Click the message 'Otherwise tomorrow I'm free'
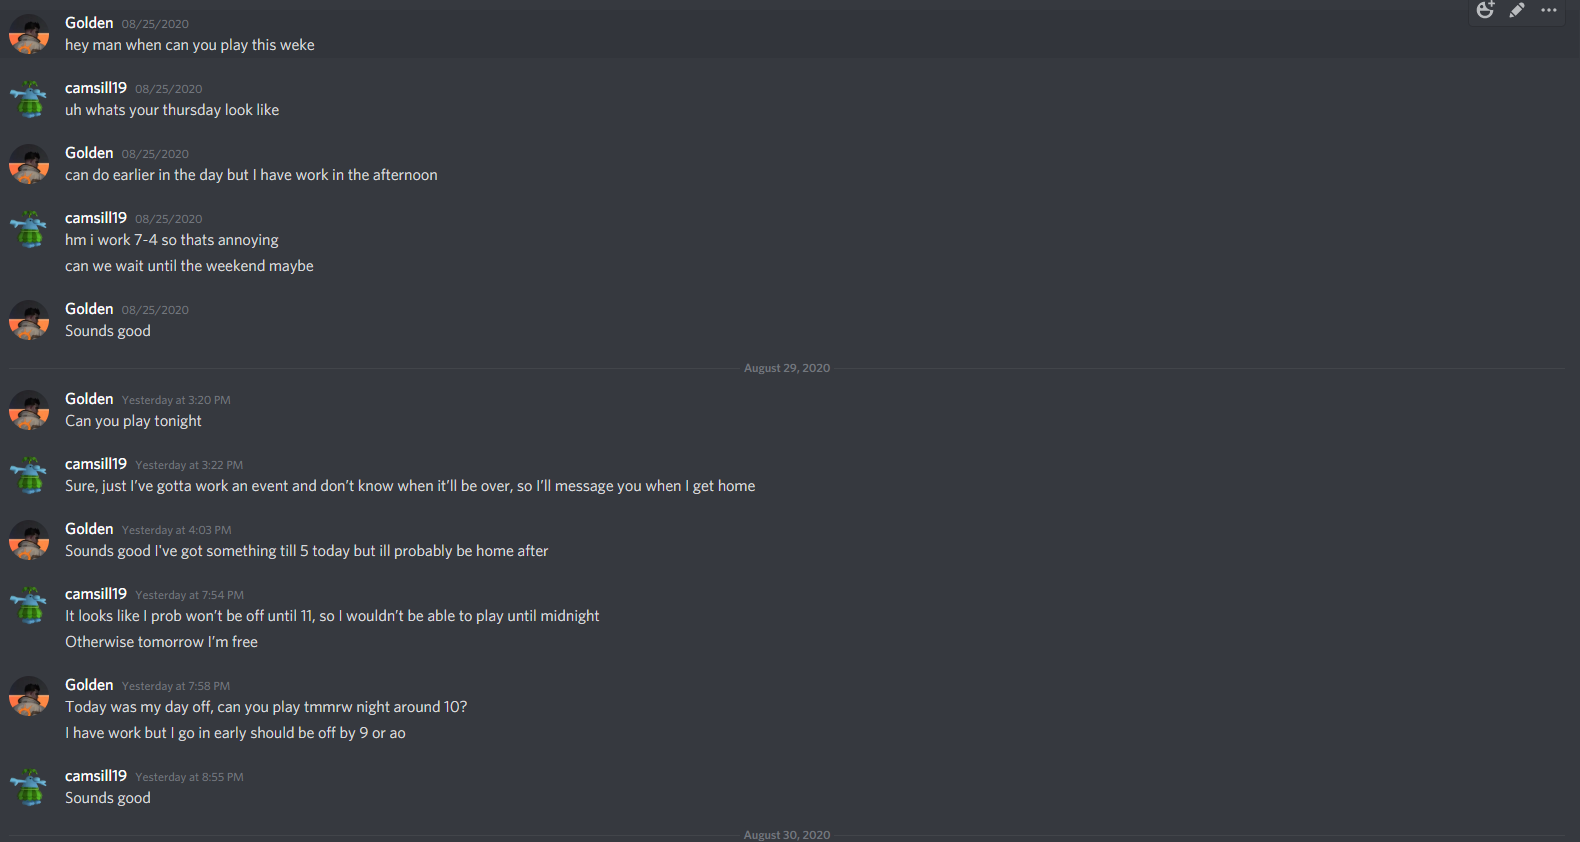The height and width of the screenshot is (842, 1580). [161, 642]
